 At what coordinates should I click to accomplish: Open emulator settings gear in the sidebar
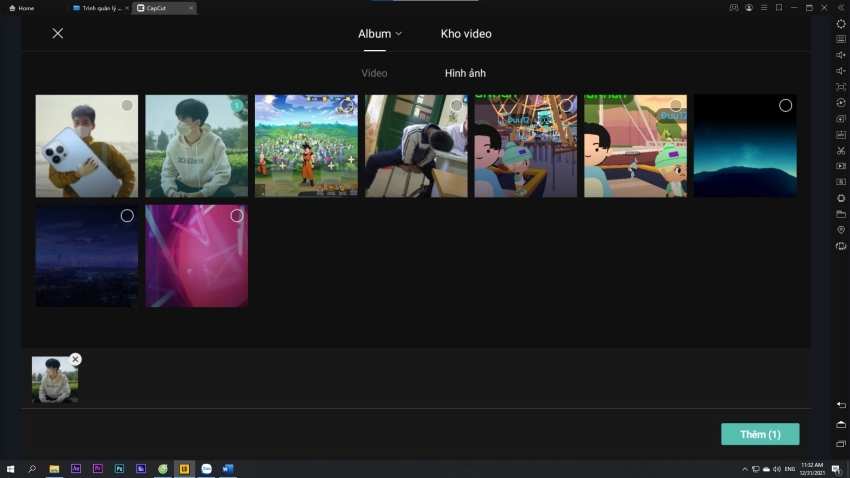[841, 23]
